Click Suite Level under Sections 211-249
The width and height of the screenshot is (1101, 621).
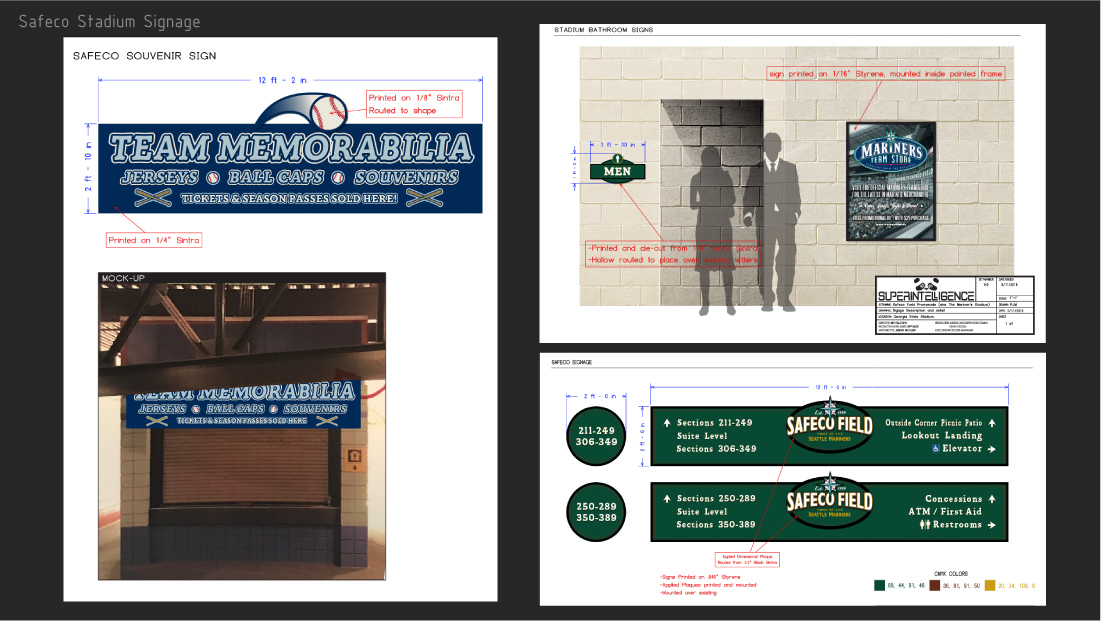pyautogui.click(x=702, y=436)
